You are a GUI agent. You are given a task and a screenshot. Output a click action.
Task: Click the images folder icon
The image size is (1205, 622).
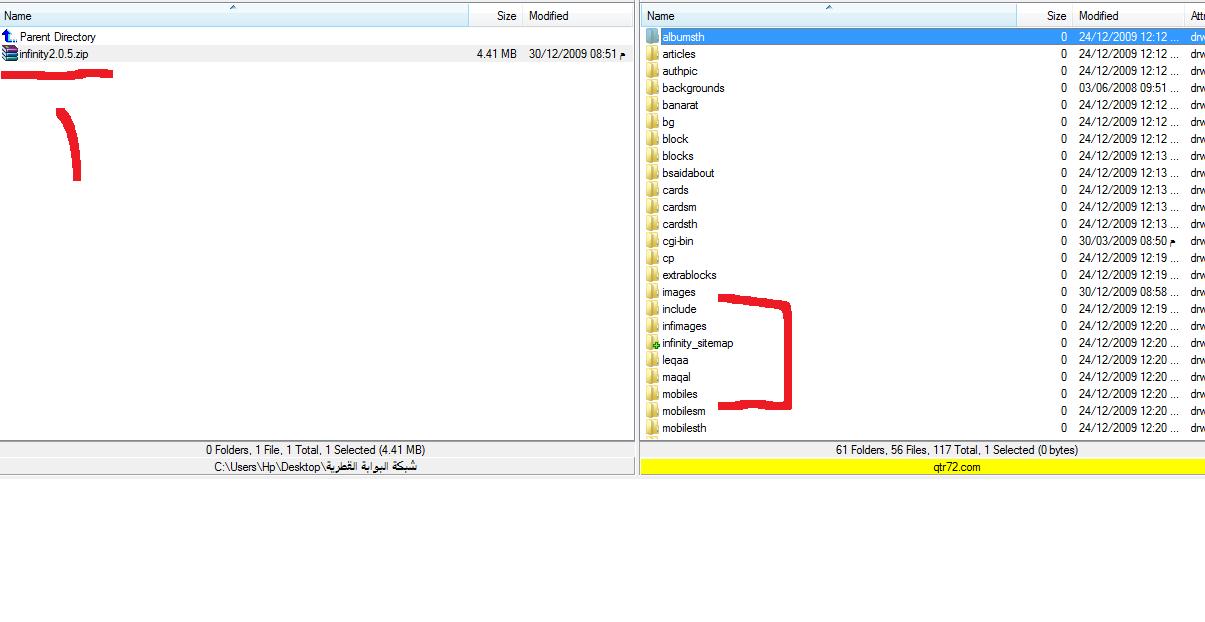652,292
